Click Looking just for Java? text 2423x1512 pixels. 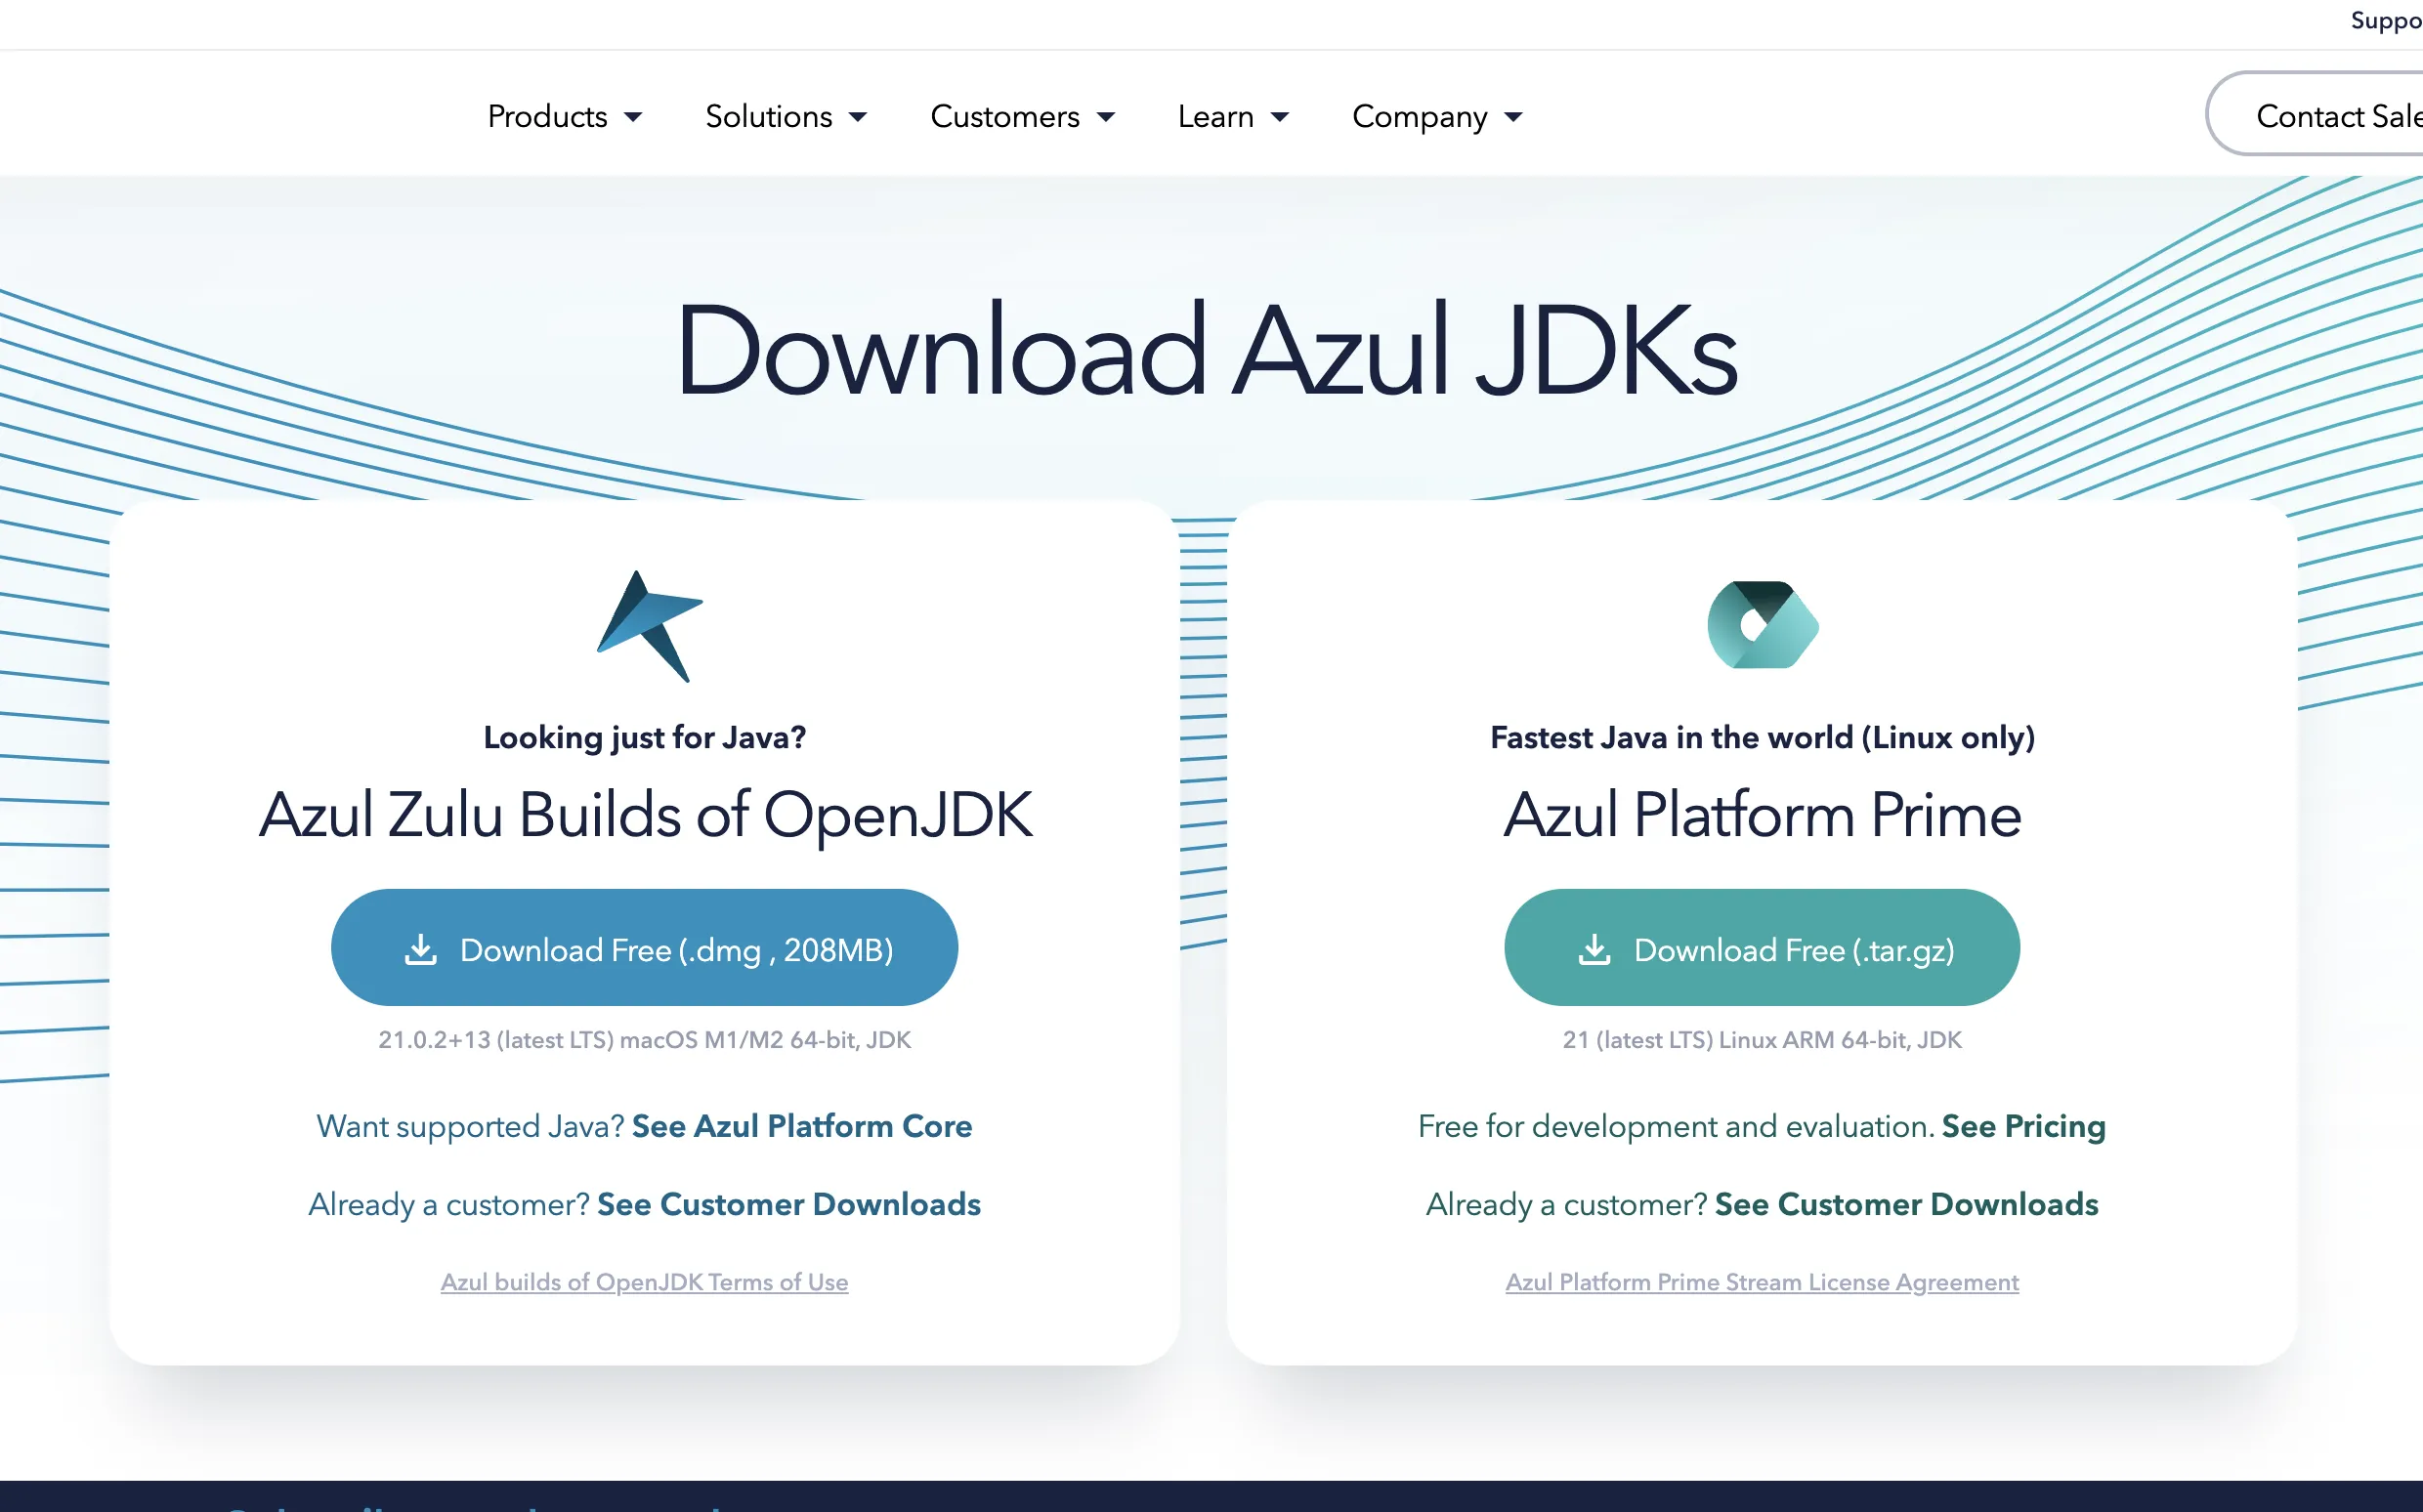644,738
